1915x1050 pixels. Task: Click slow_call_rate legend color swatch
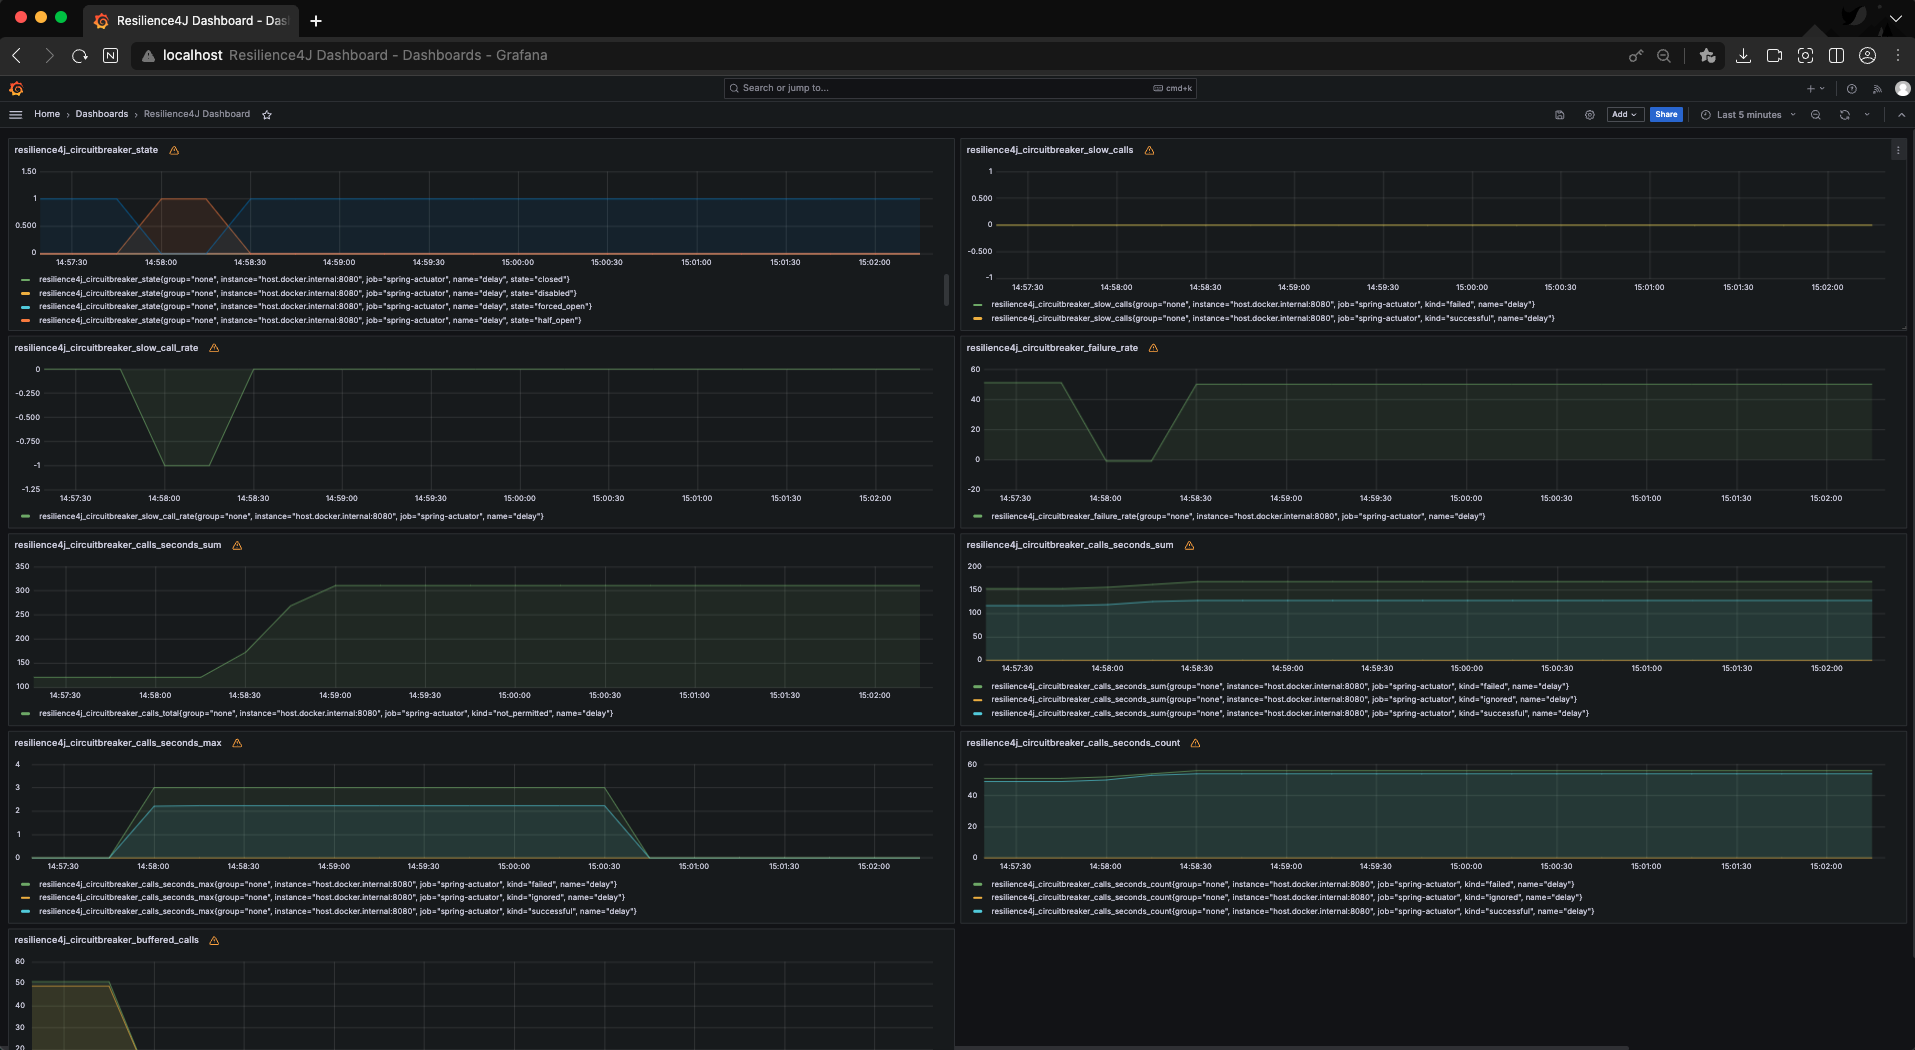point(25,517)
